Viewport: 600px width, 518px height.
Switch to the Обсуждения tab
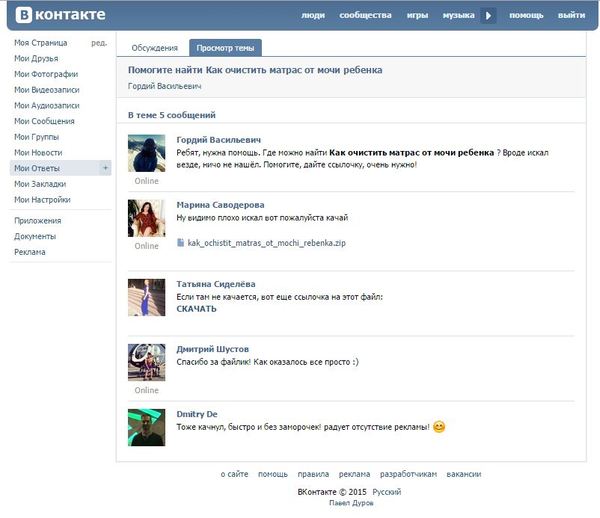[155, 48]
